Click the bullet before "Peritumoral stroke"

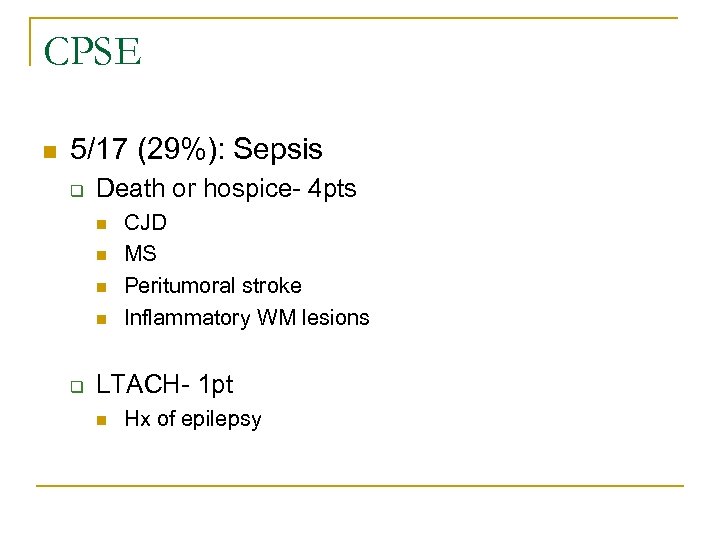pos(101,287)
